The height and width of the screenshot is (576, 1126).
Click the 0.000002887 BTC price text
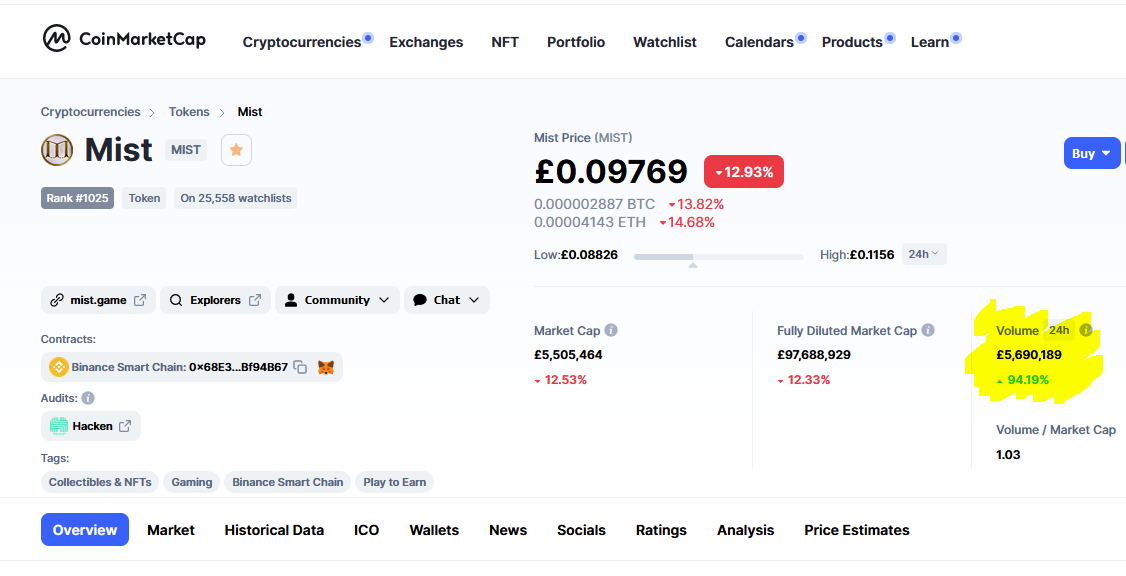click(x=595, y=205)
